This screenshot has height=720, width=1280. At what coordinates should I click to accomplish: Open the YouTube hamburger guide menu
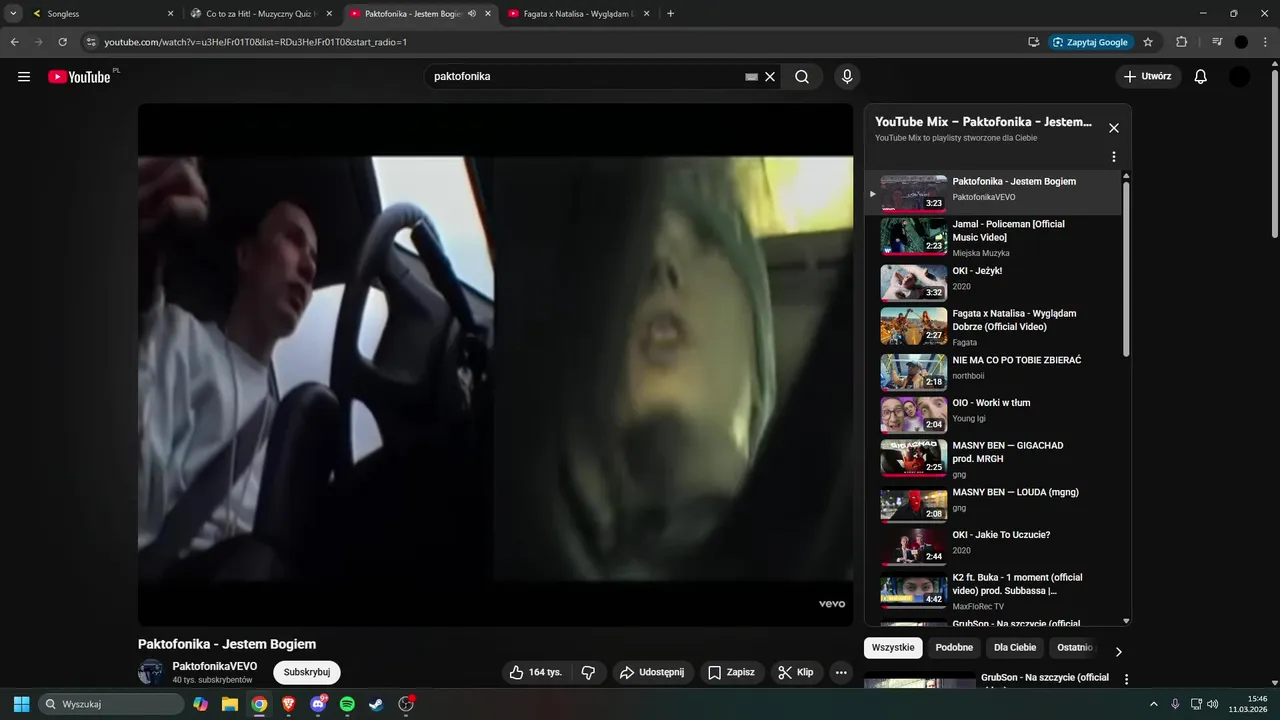coord(24,77)
